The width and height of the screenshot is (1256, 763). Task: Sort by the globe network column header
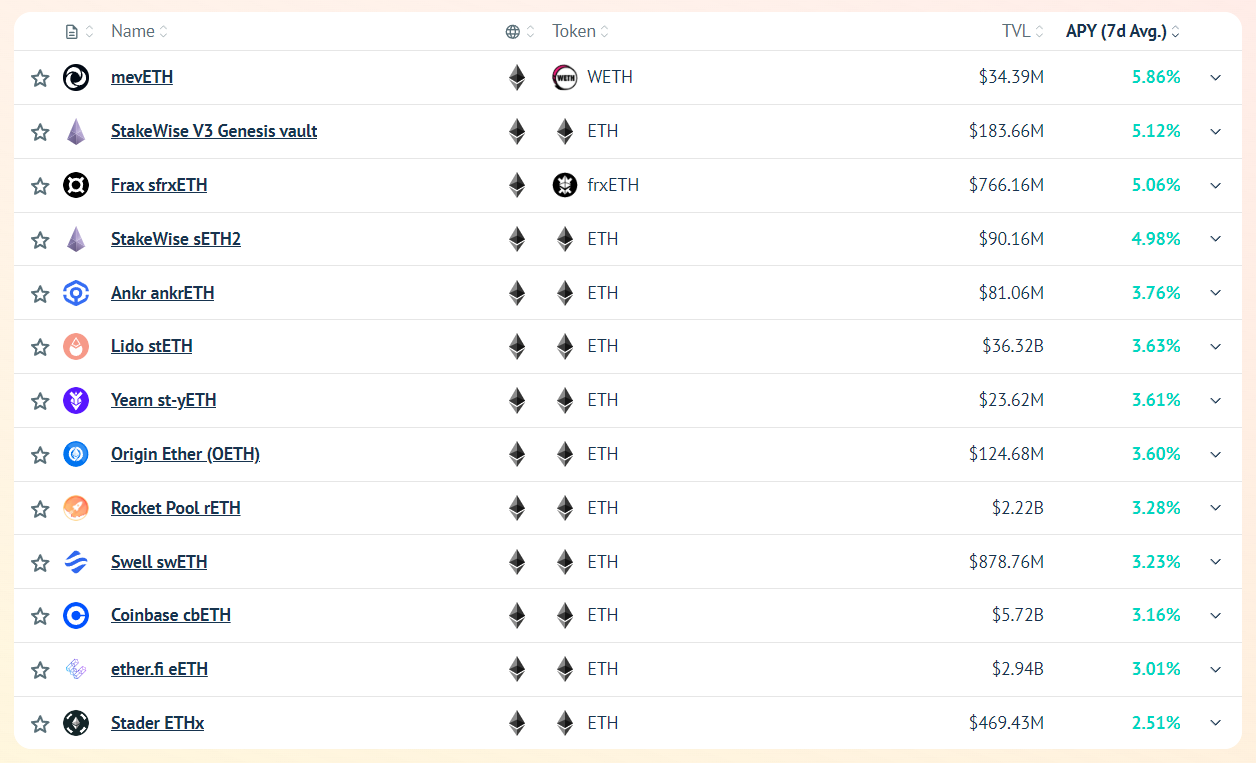point(520,31)
